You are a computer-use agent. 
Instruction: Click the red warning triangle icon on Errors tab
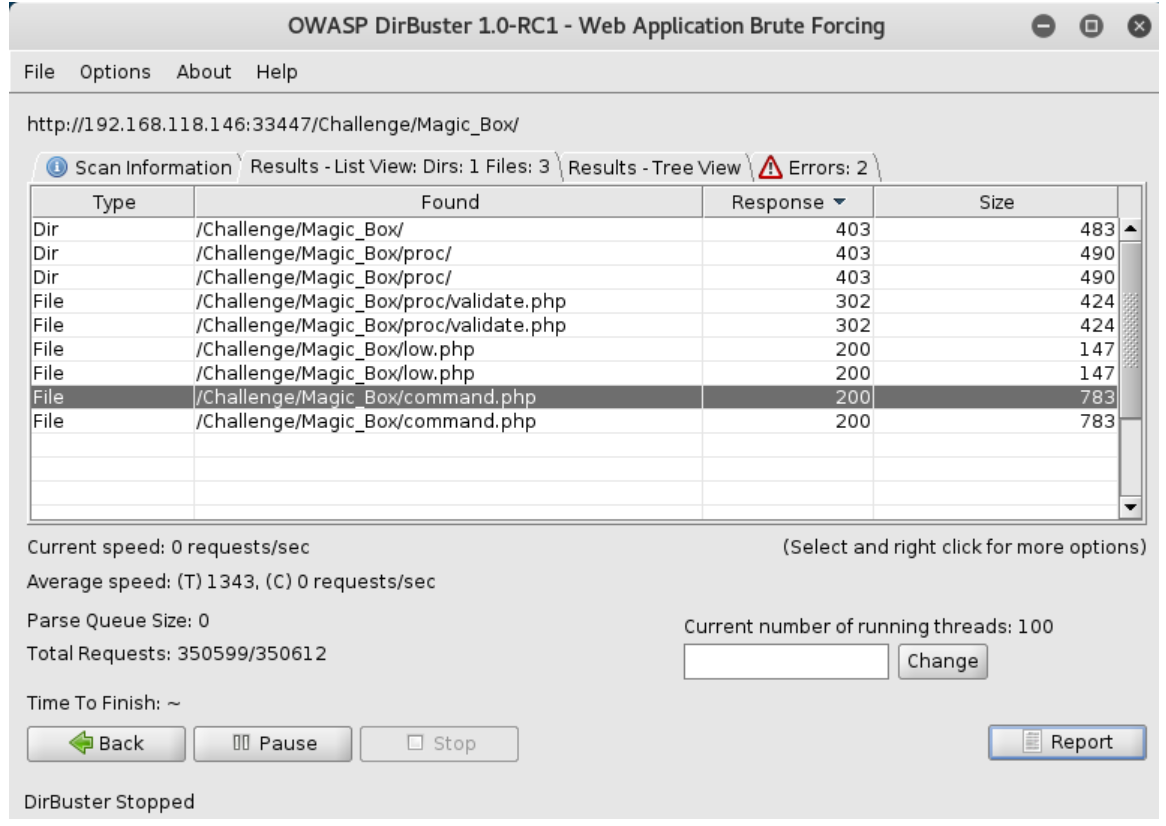click(x=770, y=167)
